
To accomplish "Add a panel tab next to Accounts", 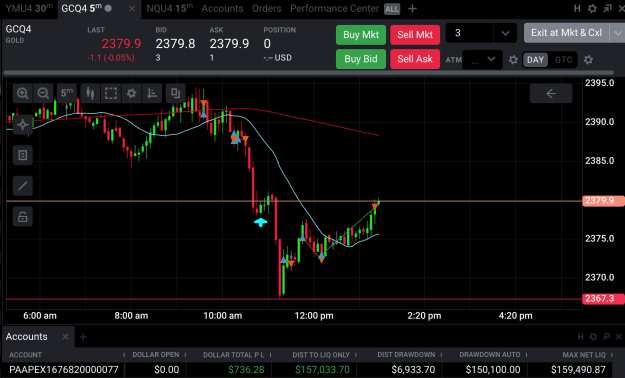I will pos(83,337).
